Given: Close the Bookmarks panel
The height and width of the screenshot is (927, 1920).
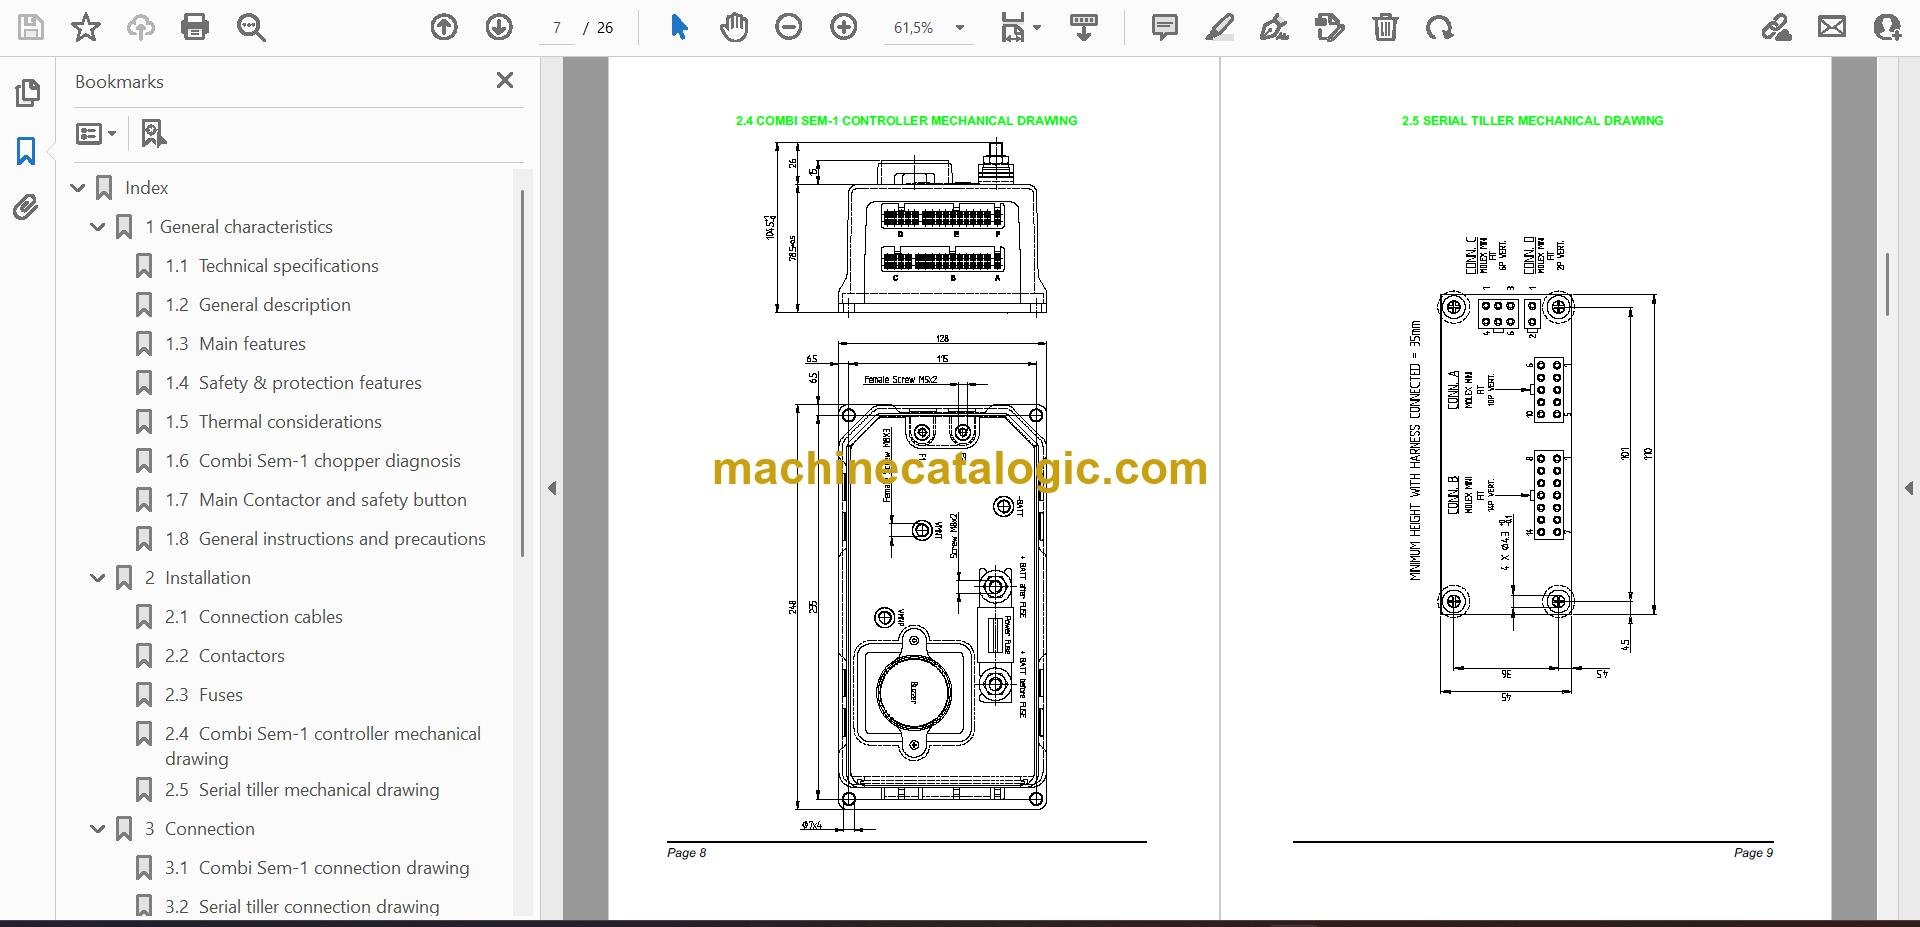Looking at the screenshot, I should [505, 80].
